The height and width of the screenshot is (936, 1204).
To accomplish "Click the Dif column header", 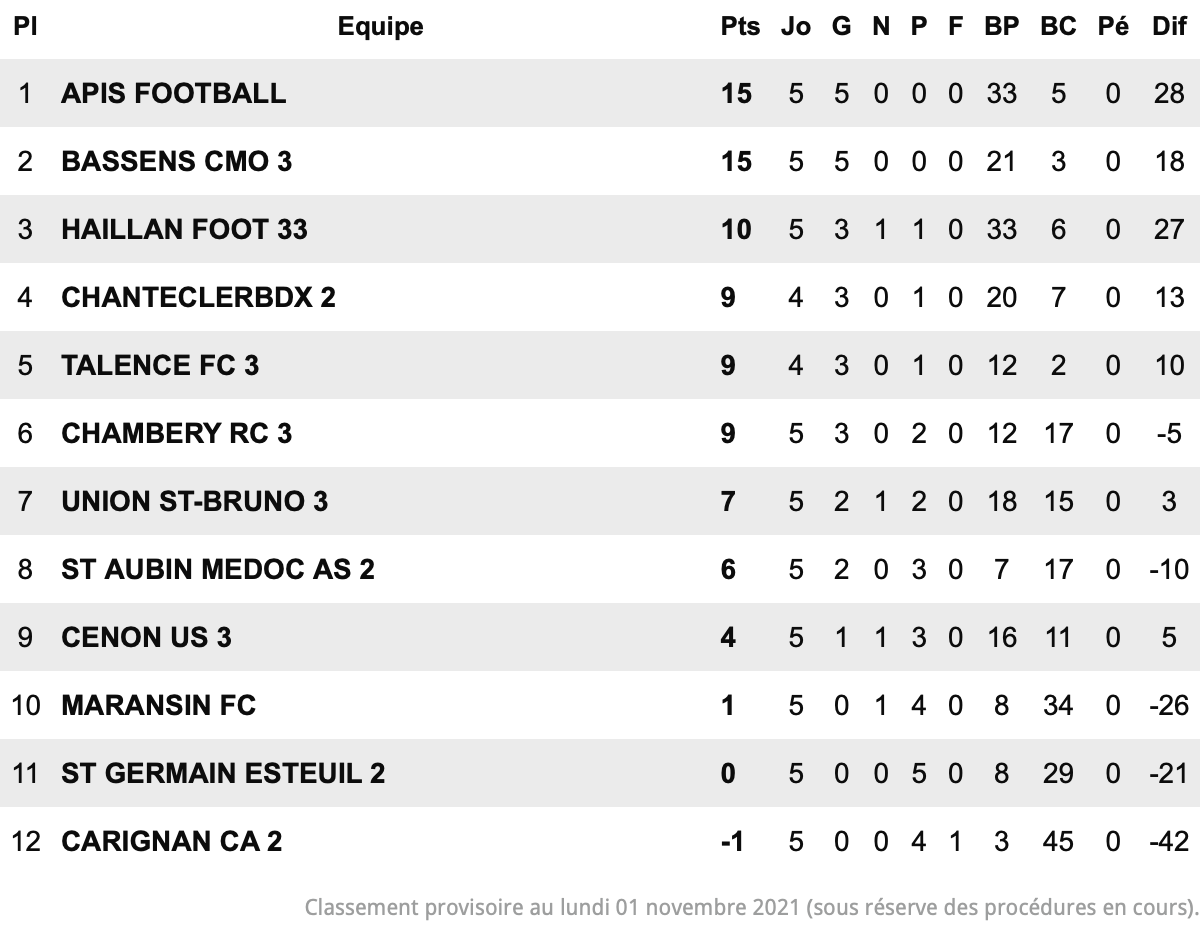I will click(1169, 27).
